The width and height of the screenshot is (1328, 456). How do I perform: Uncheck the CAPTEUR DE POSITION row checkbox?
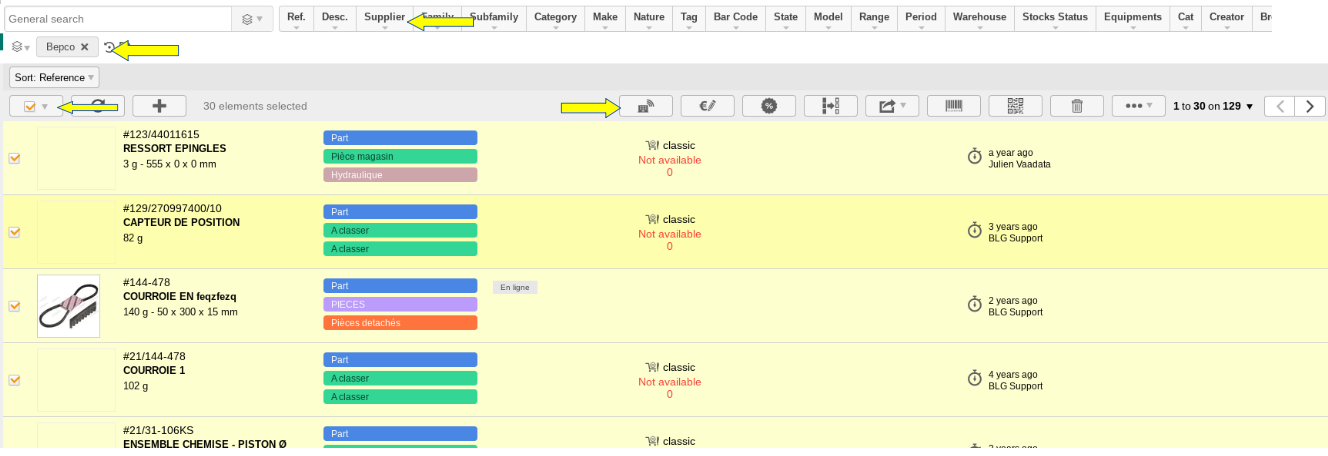pyautogui.click(x=14, y=232)
